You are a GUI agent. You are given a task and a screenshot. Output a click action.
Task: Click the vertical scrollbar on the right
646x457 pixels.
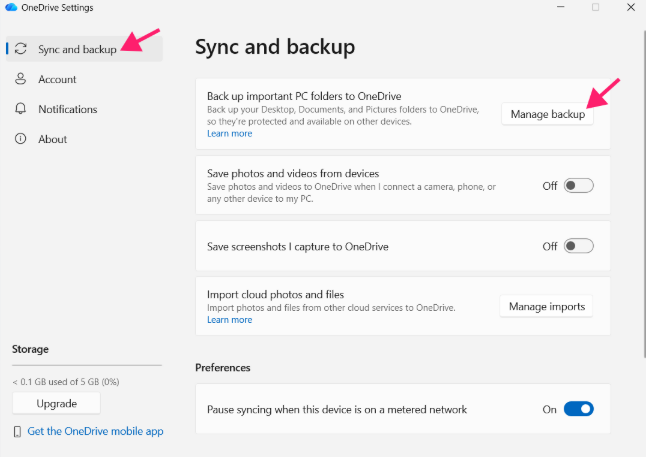click(644, 194)
